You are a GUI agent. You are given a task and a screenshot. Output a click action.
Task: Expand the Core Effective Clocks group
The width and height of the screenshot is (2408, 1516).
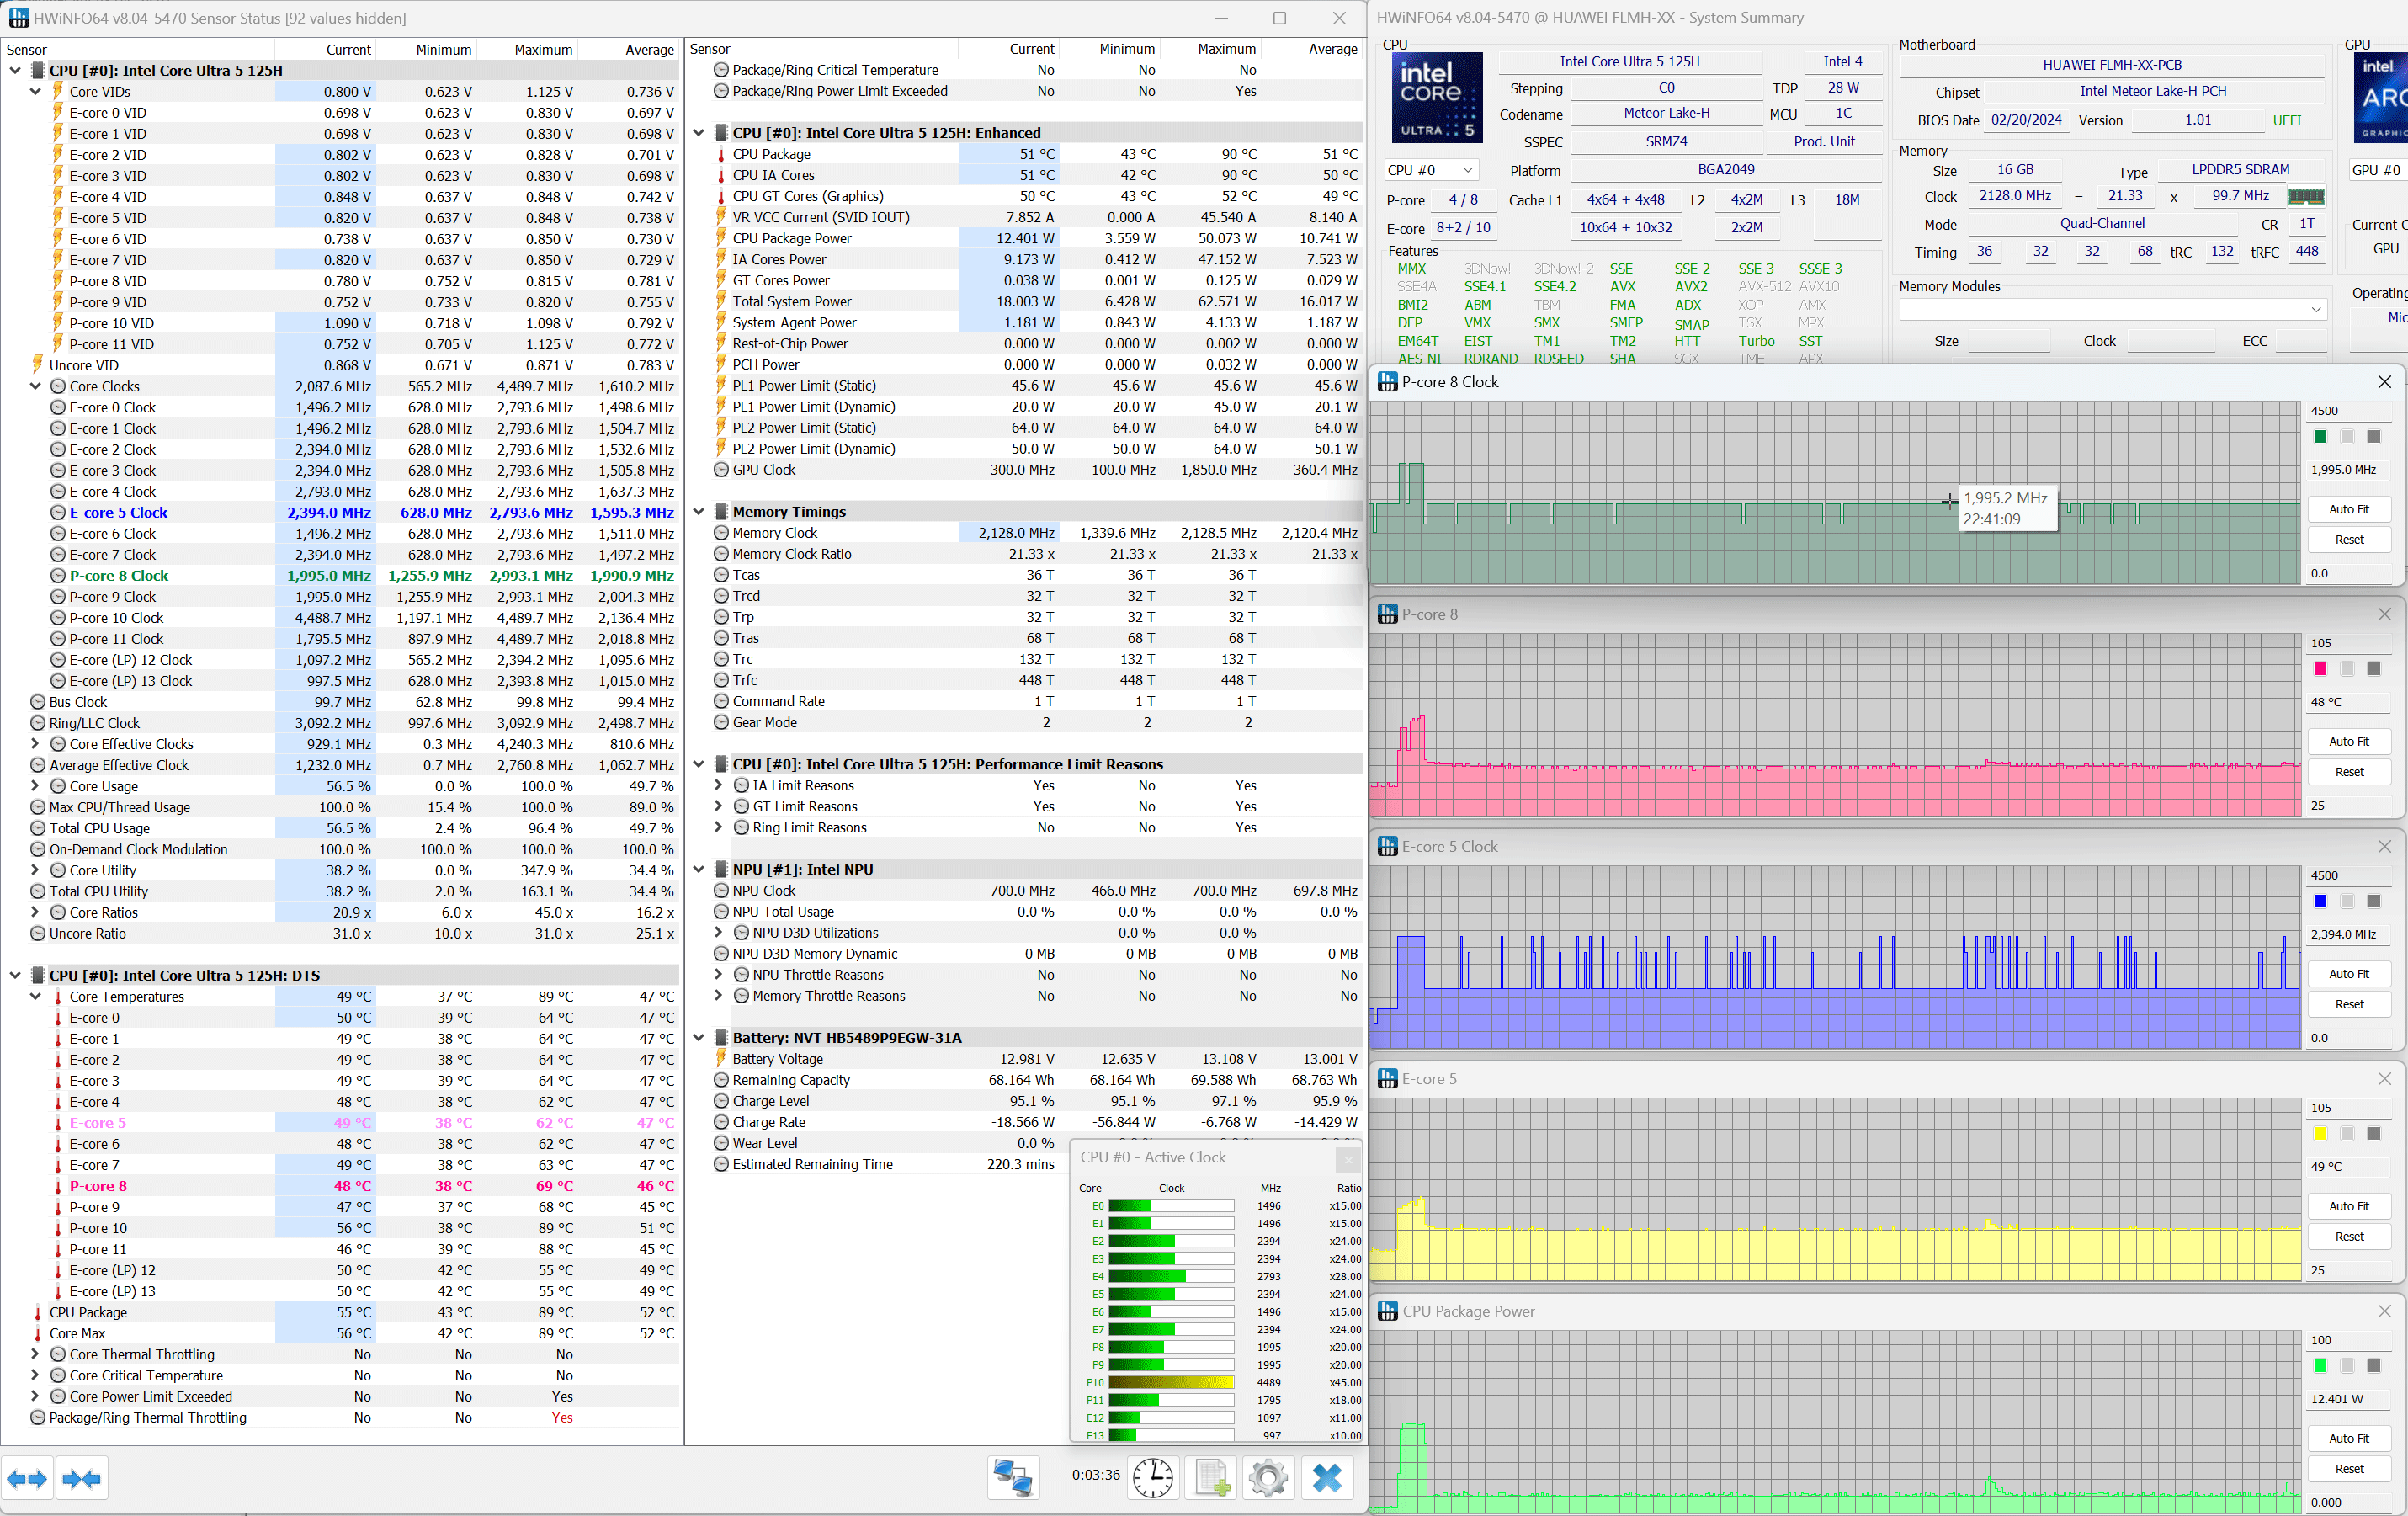point(36,744)
